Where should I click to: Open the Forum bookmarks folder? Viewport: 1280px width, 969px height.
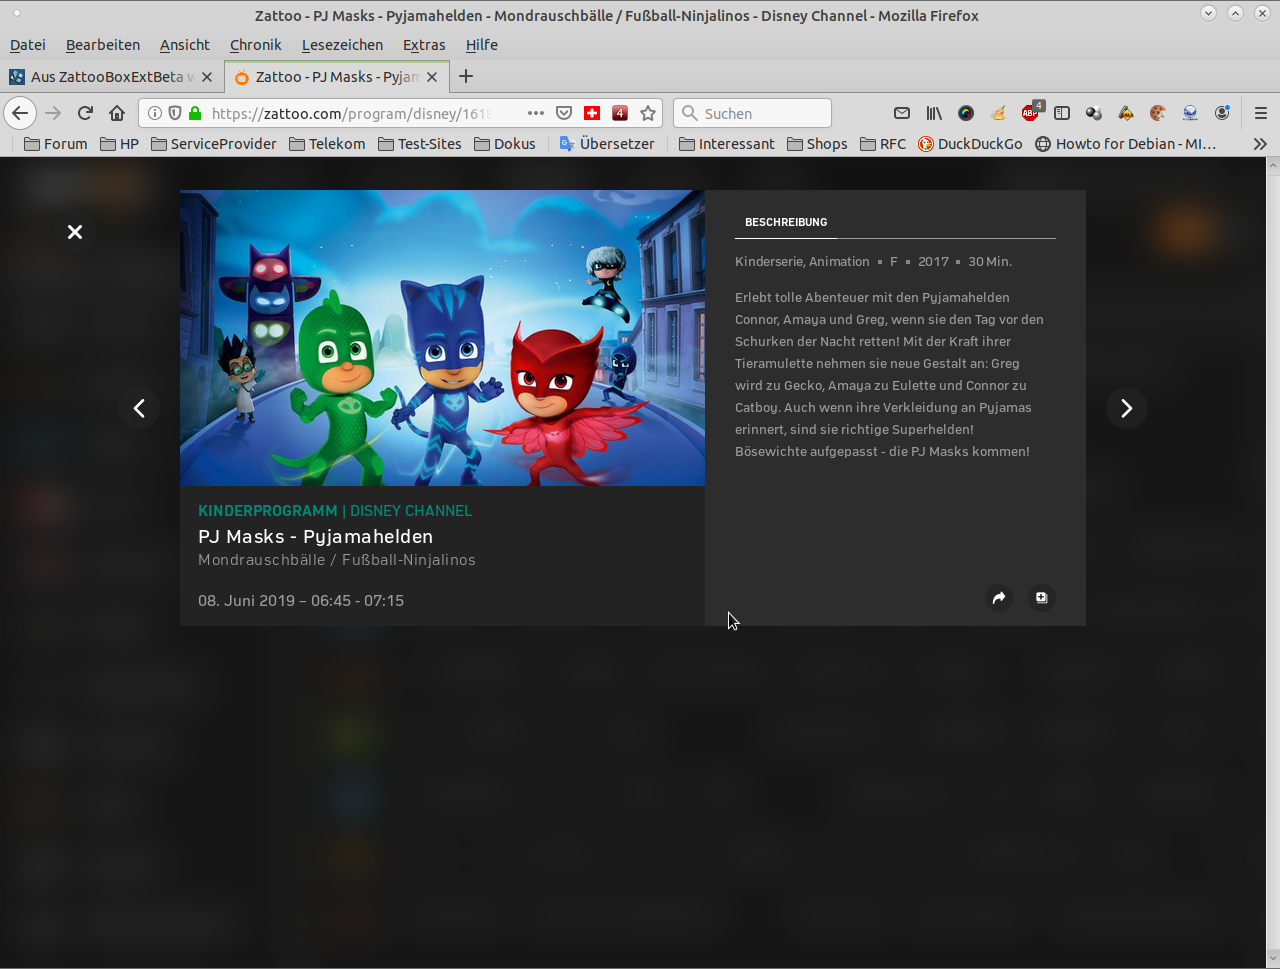coord(56,144)
